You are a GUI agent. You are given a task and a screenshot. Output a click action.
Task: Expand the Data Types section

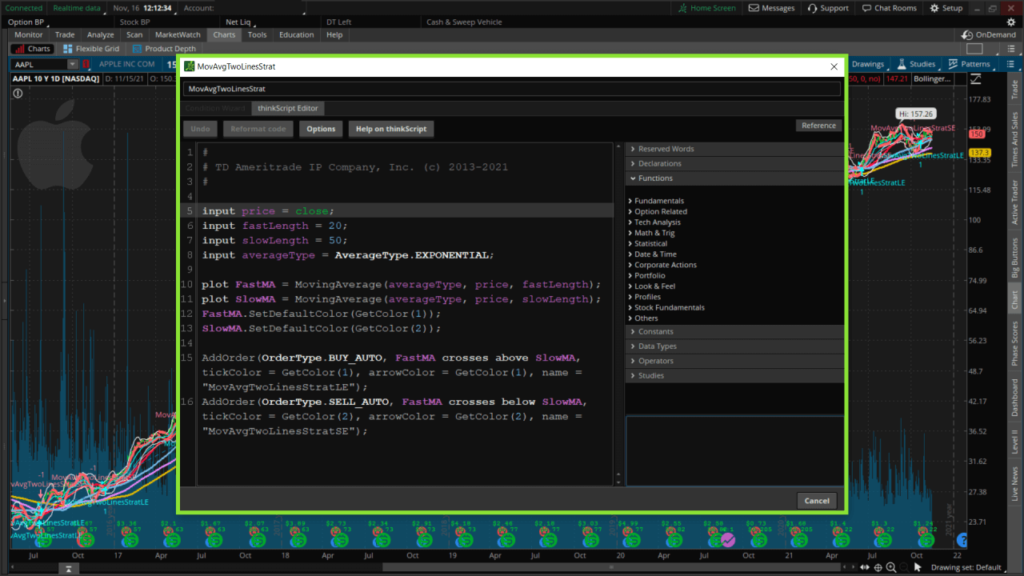point(734,346)
